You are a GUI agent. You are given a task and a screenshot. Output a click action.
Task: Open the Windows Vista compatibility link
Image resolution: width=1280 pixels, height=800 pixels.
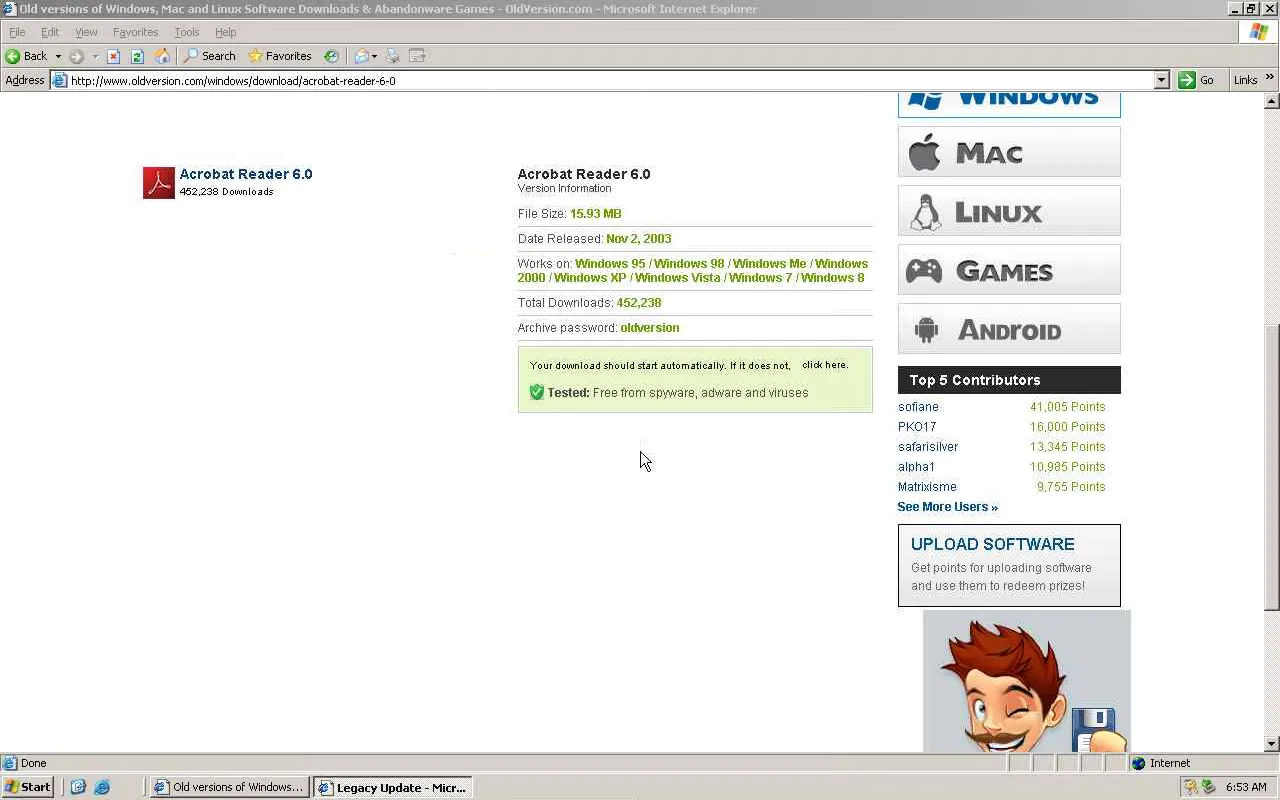coord(677,278)
